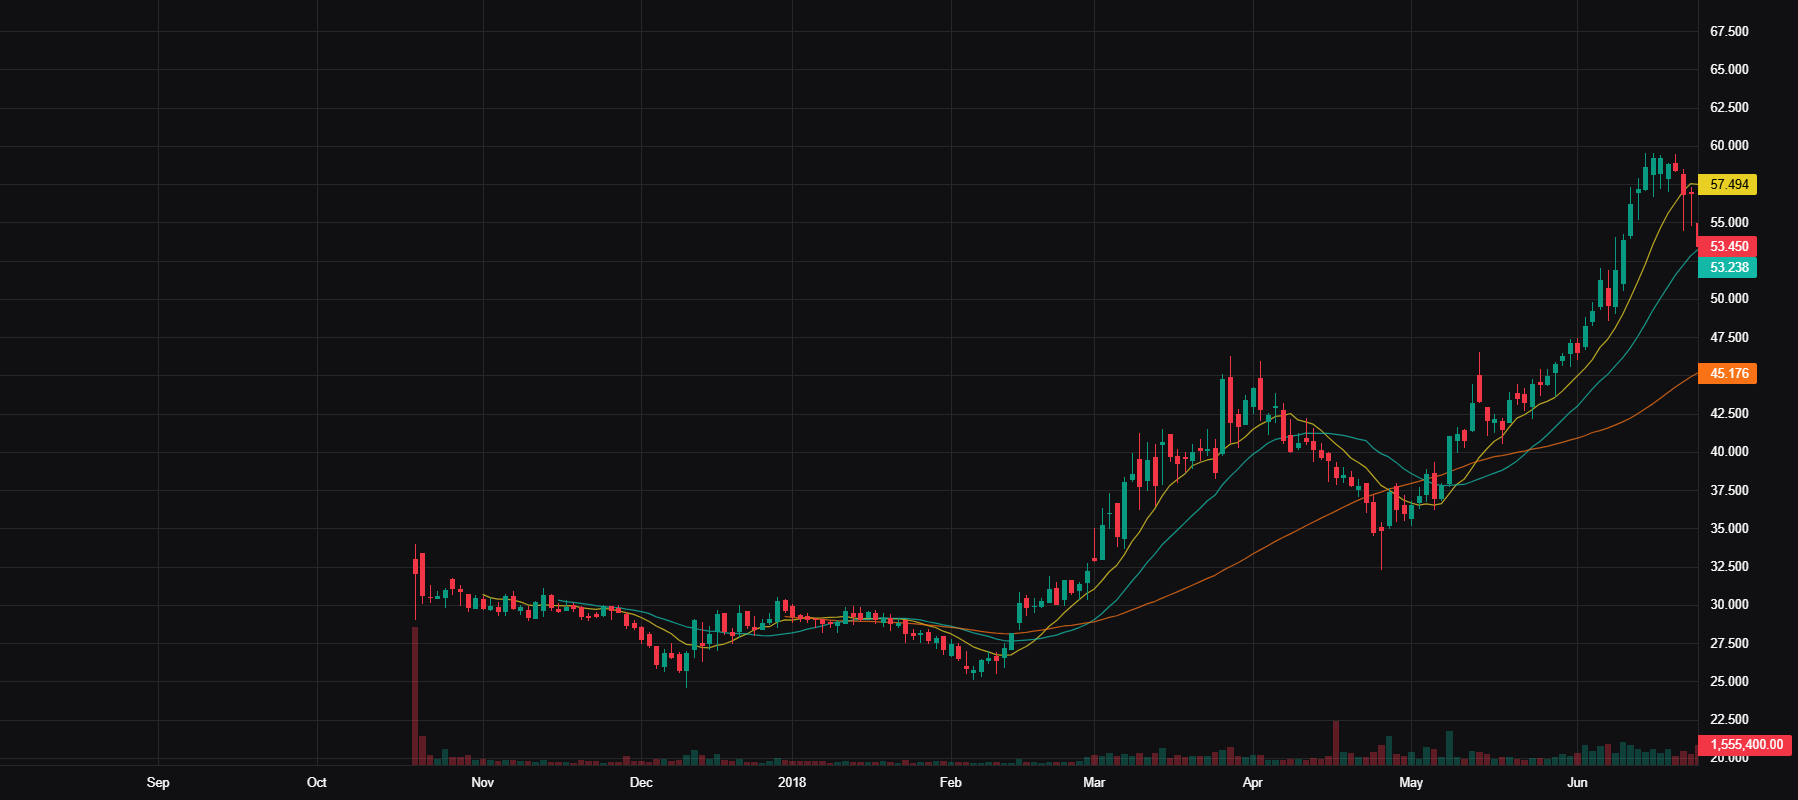
Task: Click the 22.500 price axis value
Action: pyautogui.click(x=1729, y=719)
